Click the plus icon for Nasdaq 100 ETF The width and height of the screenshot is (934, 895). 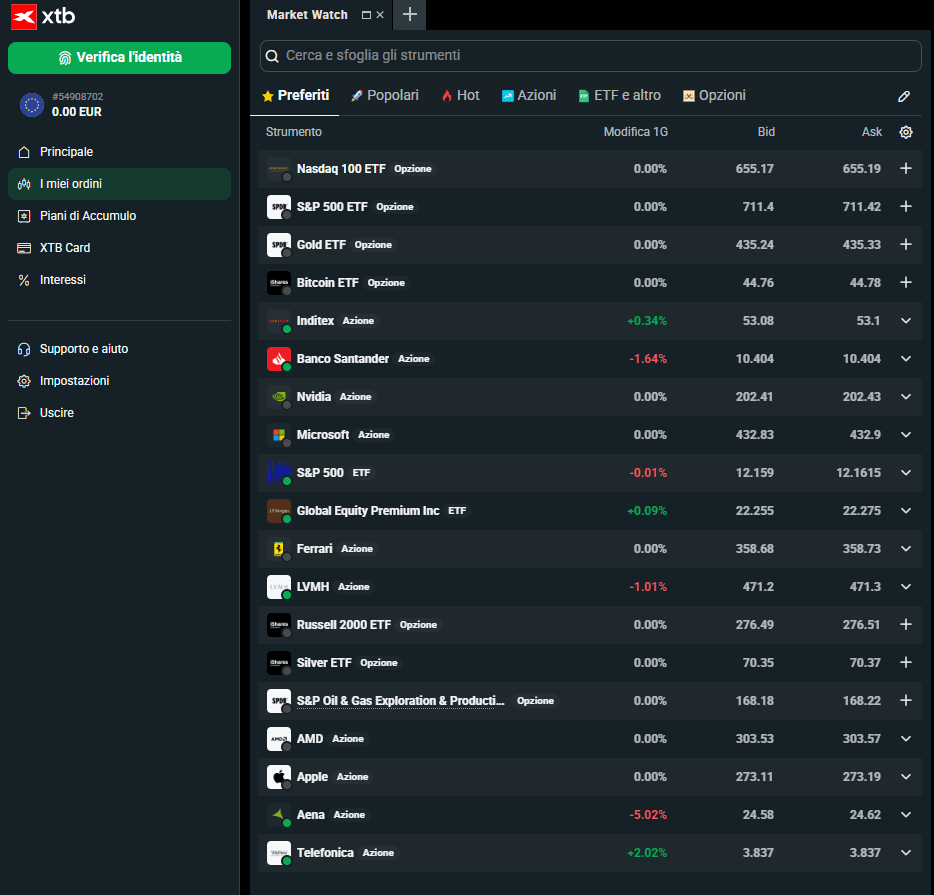point(905,169)
